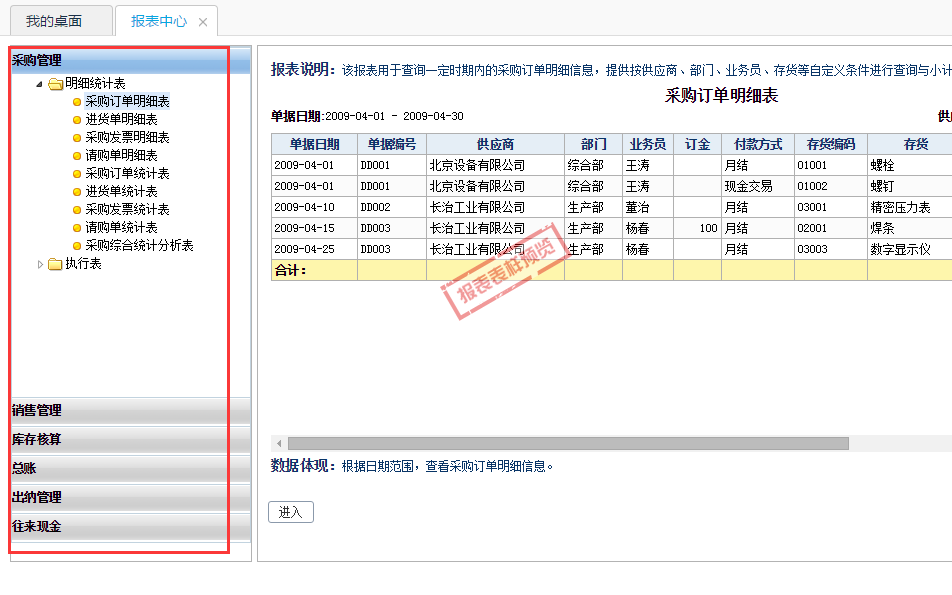952x595 pixels.
Task: Click the bullet icon beside 采购综合统计分析表
Action: (76, 246)
